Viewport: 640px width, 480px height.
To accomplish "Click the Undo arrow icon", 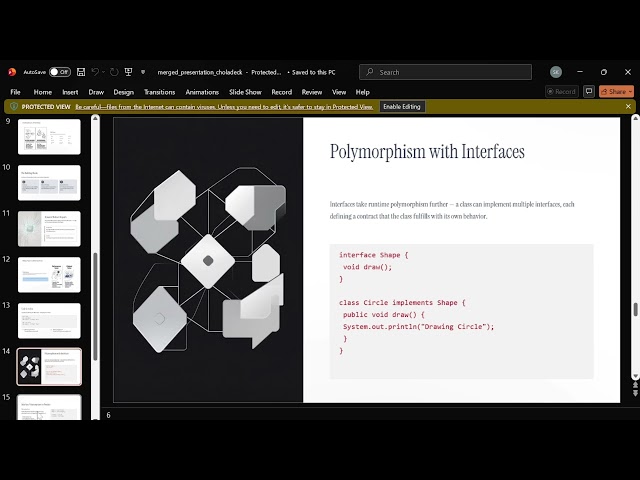I will pos(95,72).
